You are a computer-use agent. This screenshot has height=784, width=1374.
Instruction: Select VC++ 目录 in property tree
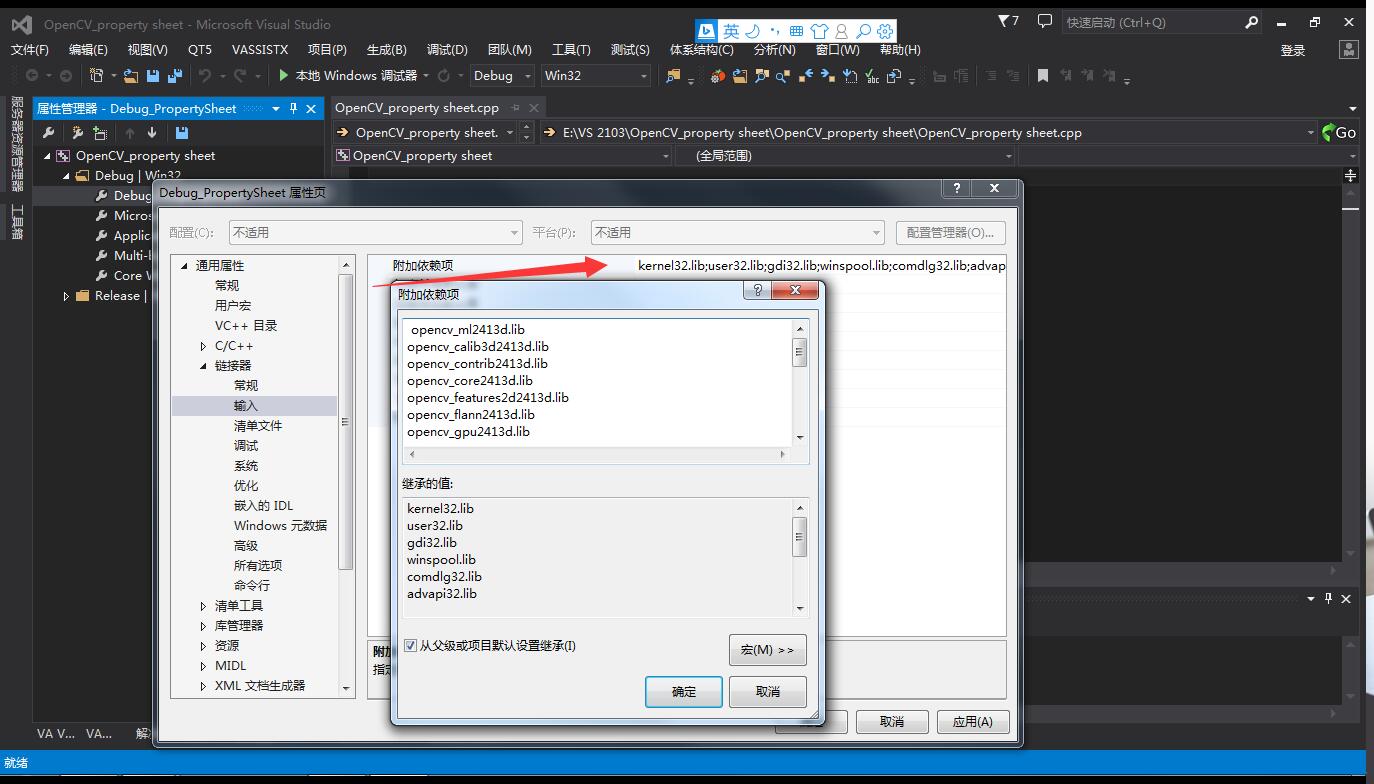click(246, 326)
